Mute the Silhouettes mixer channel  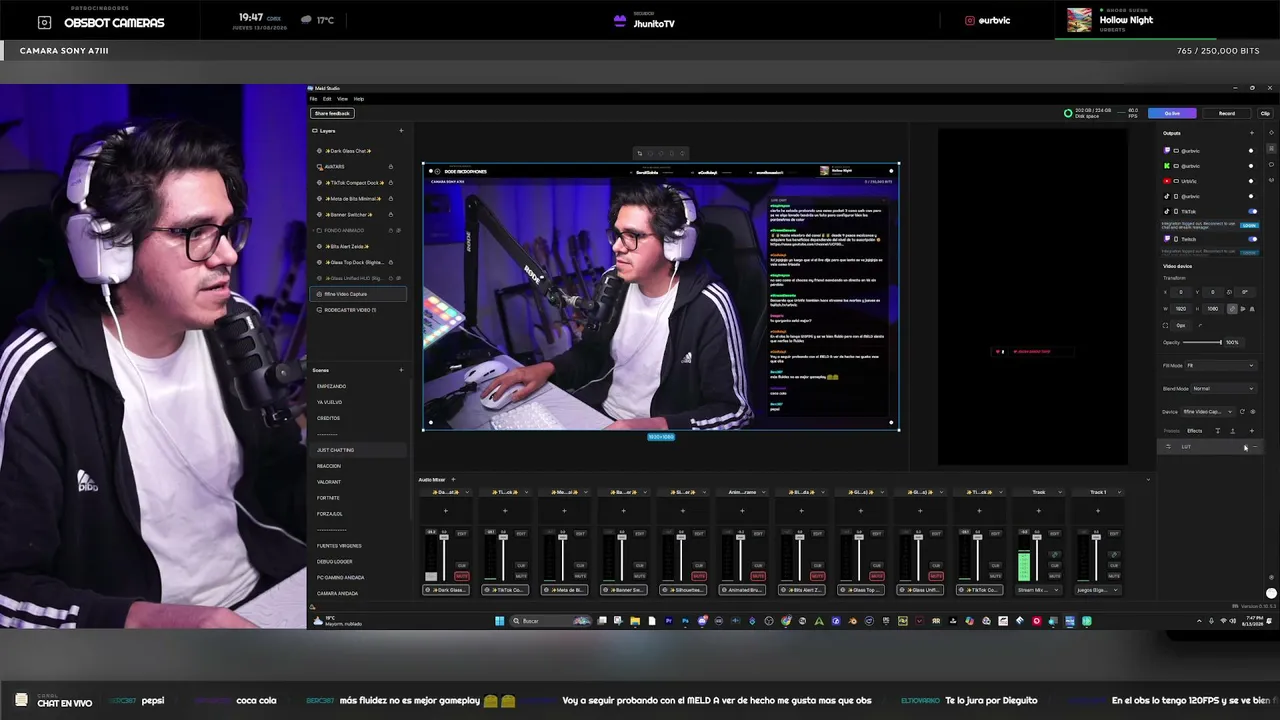[699, 576]
